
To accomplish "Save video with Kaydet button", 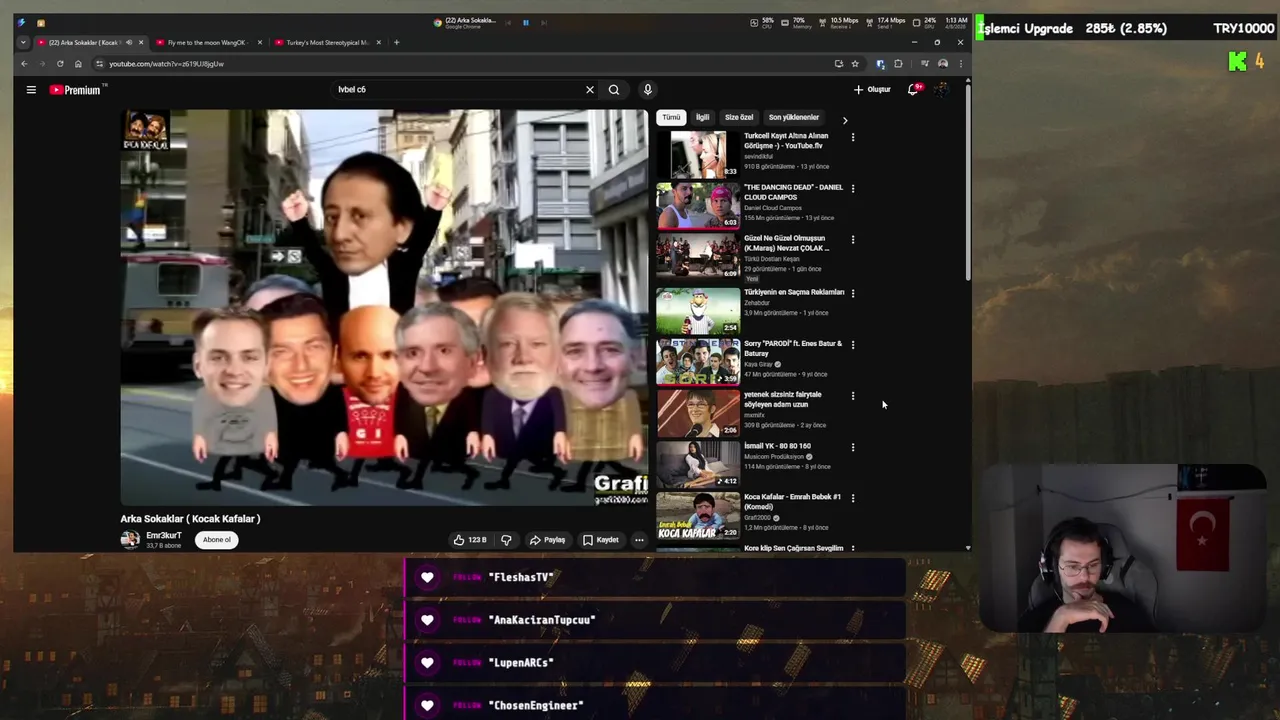I will coord(601,540).
